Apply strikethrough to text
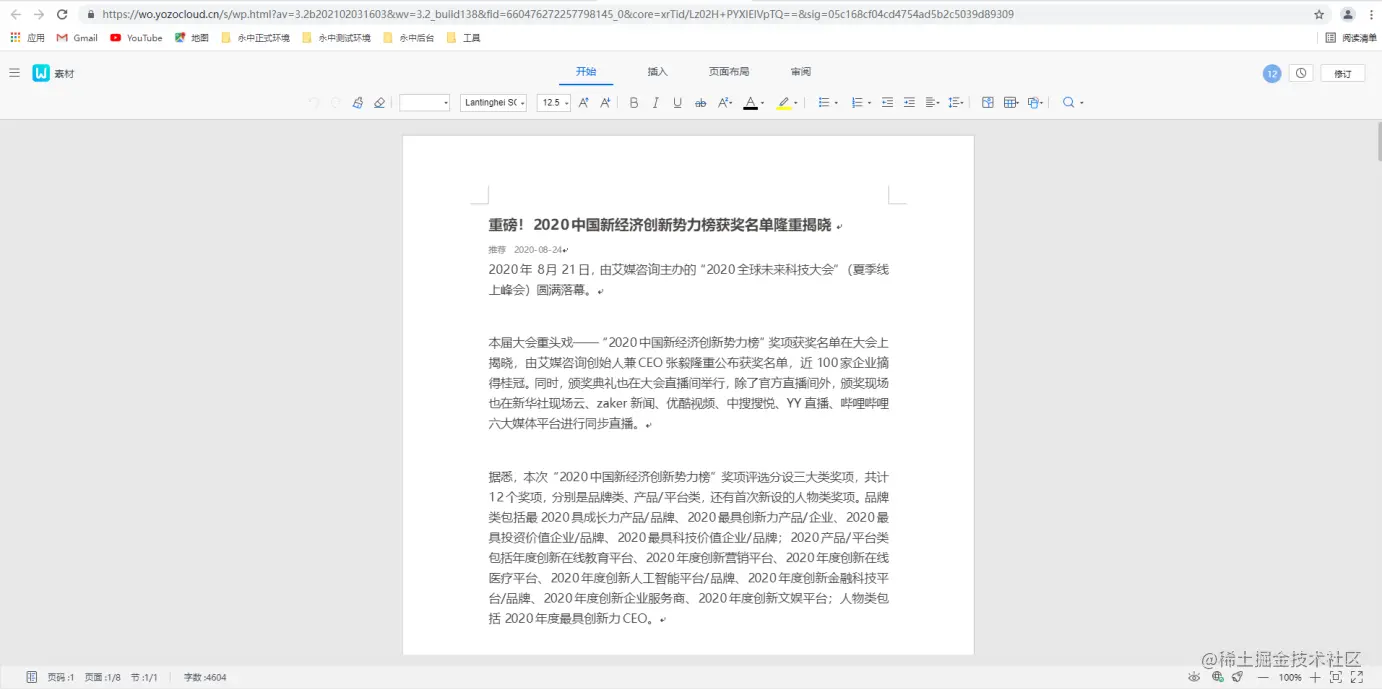This screenshot has width=1382, height=690. click(700, 102)
